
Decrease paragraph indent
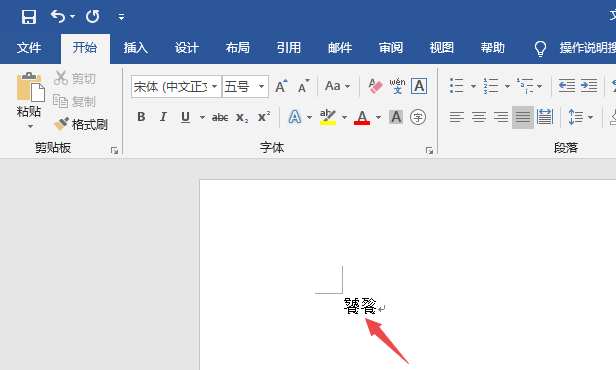point(567,86)
